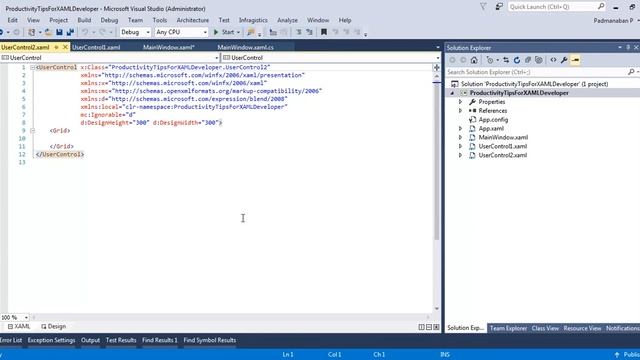Switch to the Team Explorer tab
The image size is (640, 360).
[x=508, y=328]
